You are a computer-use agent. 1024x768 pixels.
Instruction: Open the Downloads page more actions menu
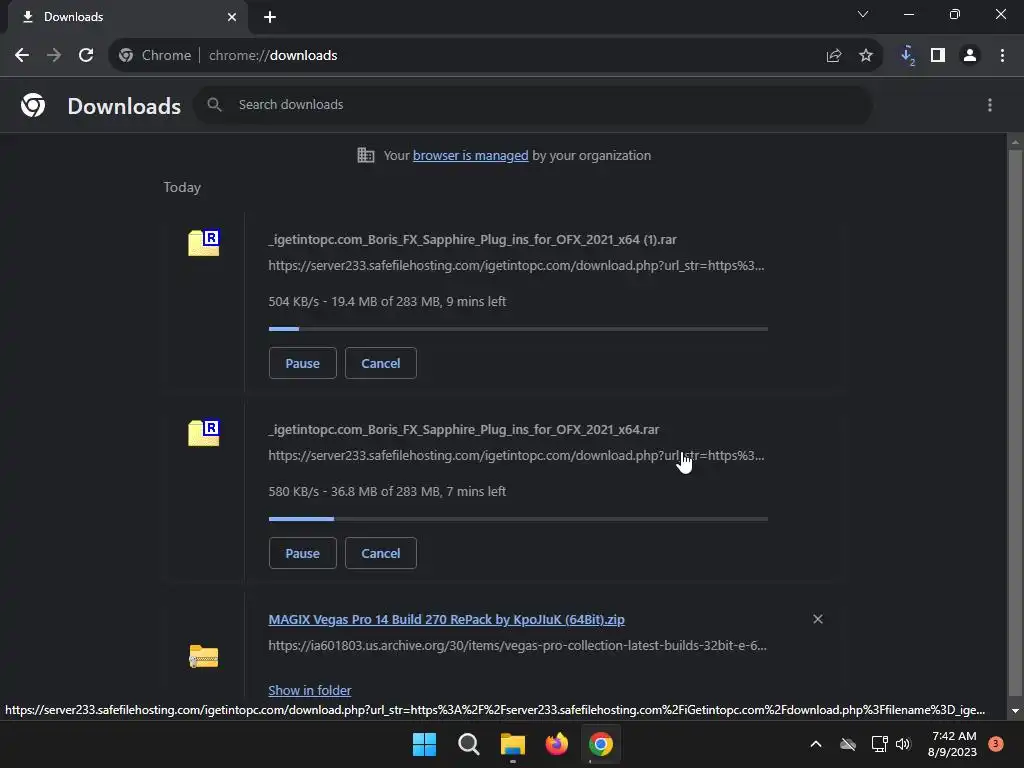(x=989, y=105)
